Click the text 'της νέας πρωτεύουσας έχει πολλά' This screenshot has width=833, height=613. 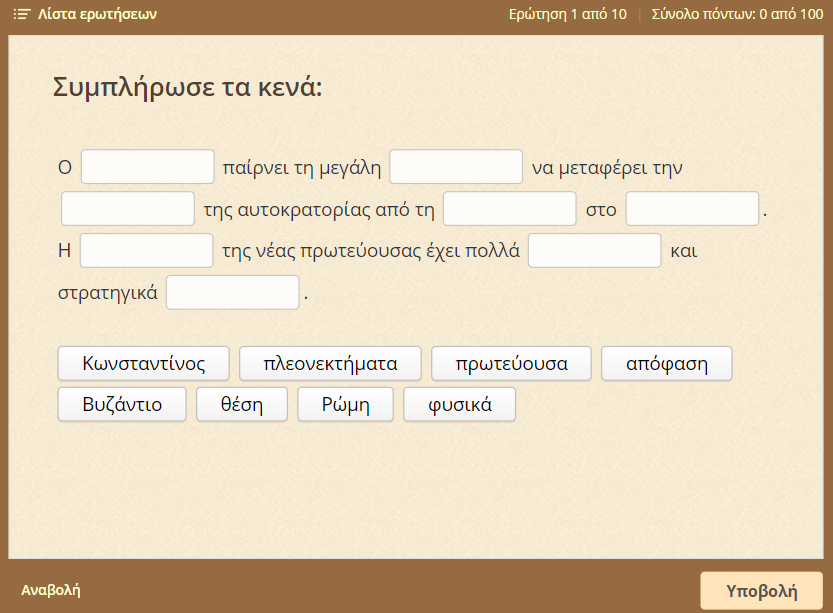coord(371,251)
